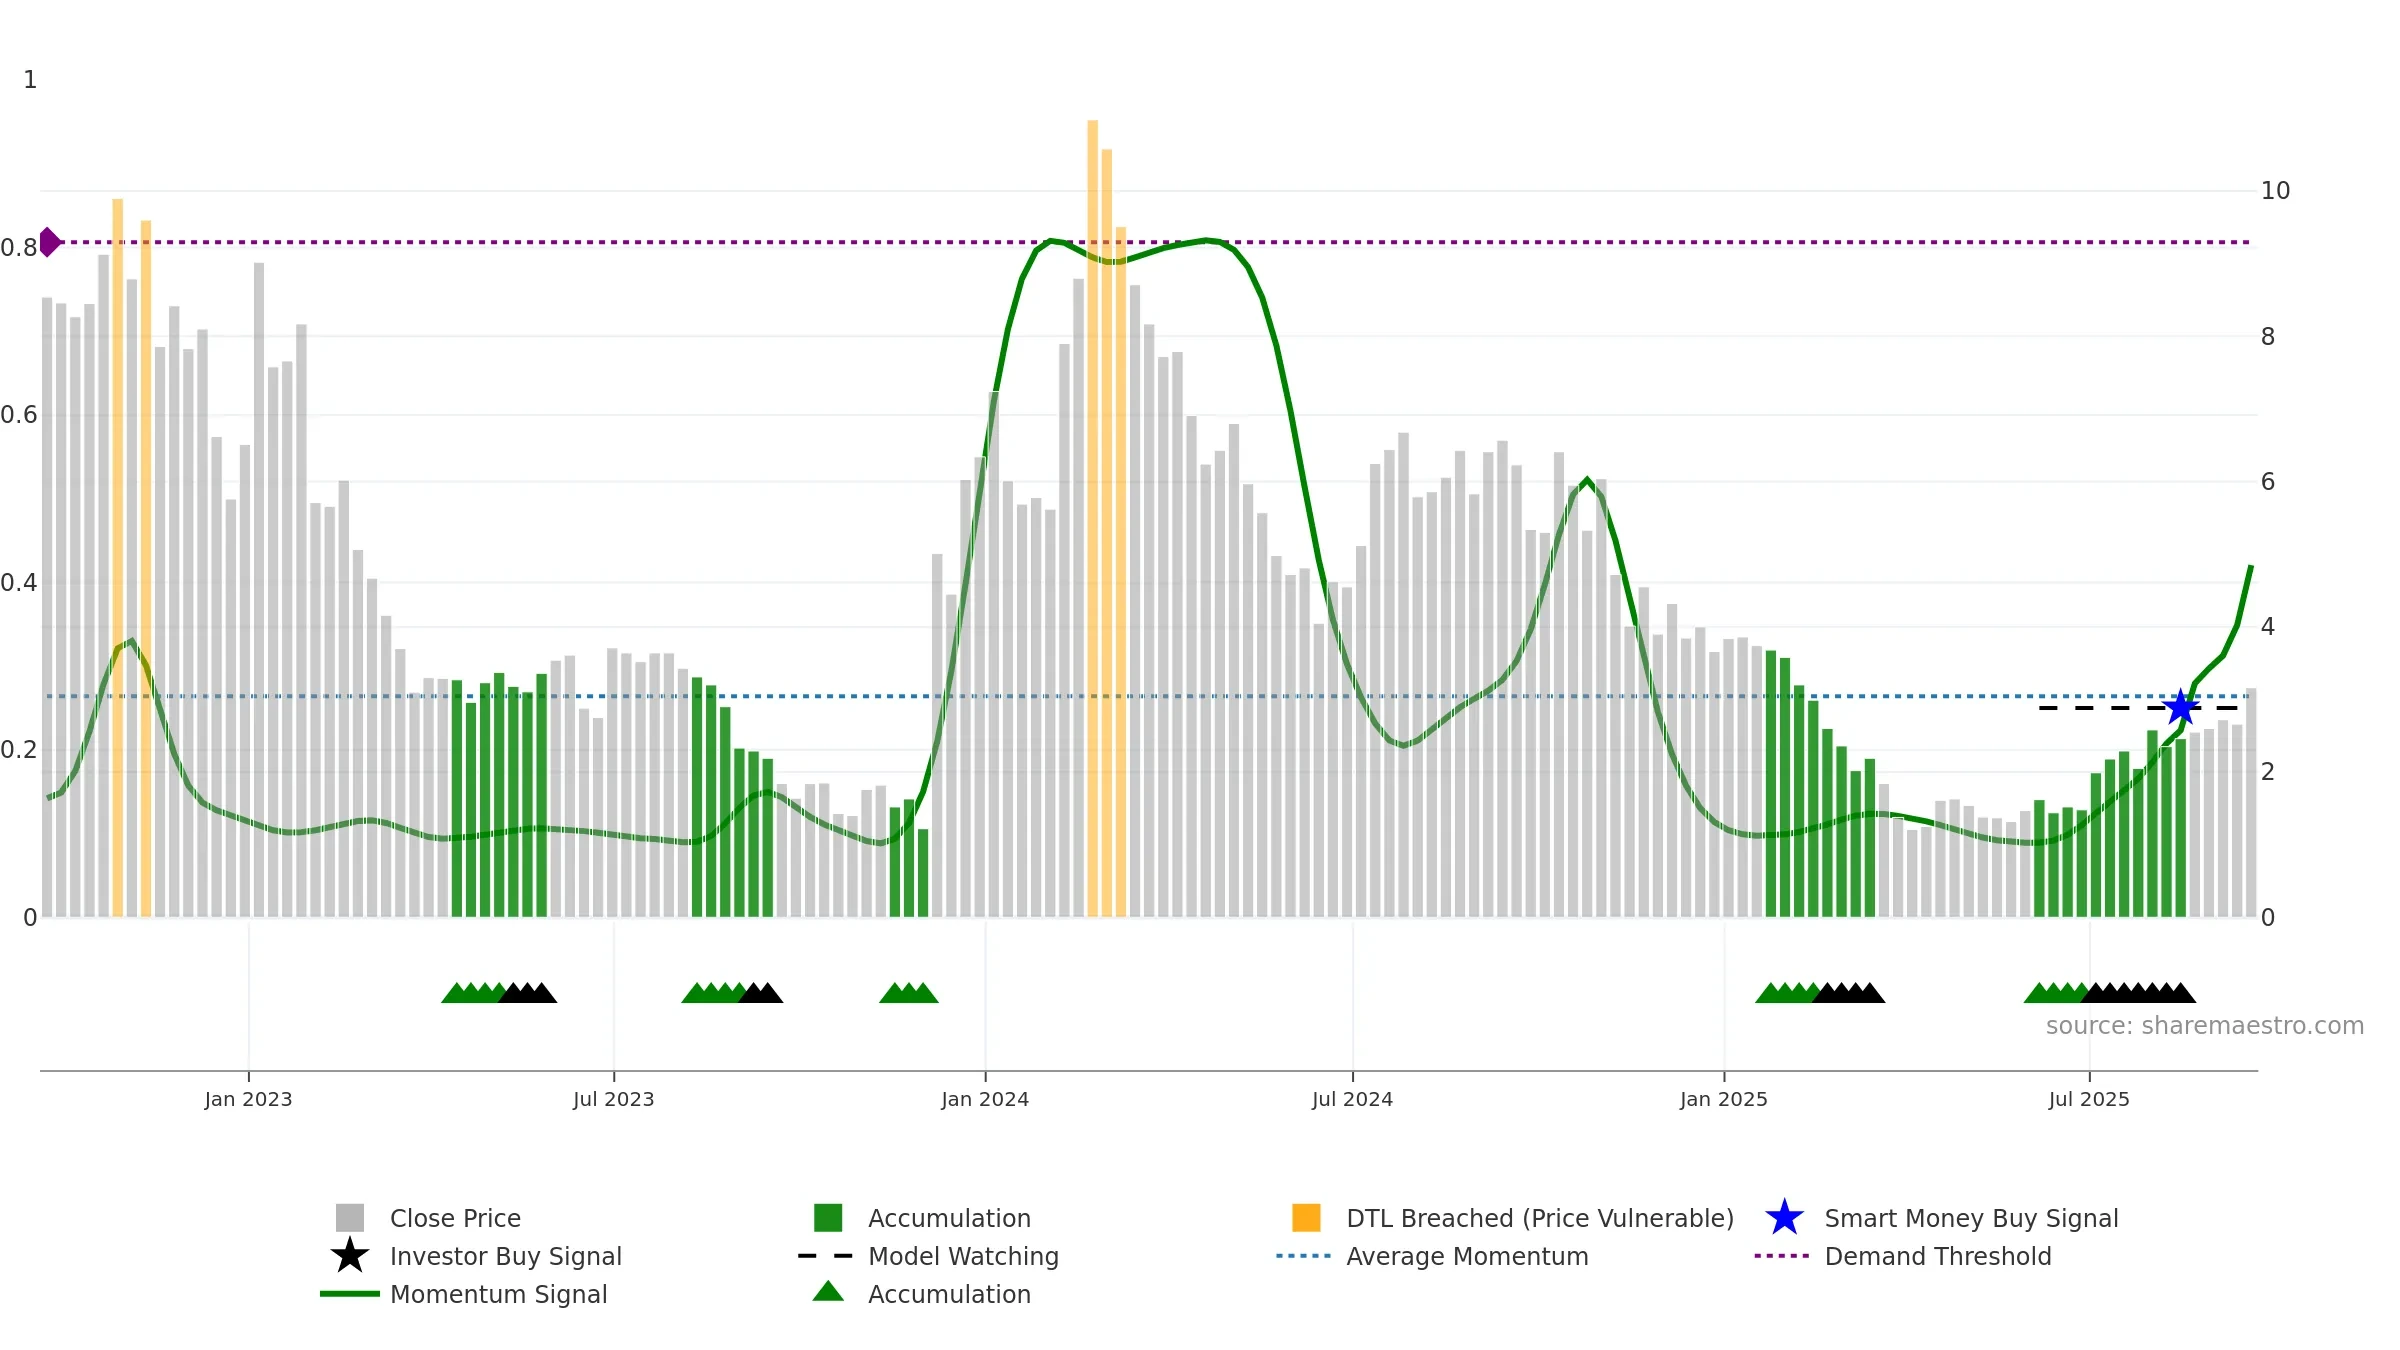Click green accumulation triangles near Jul 2025

[x=2057, y=993]
